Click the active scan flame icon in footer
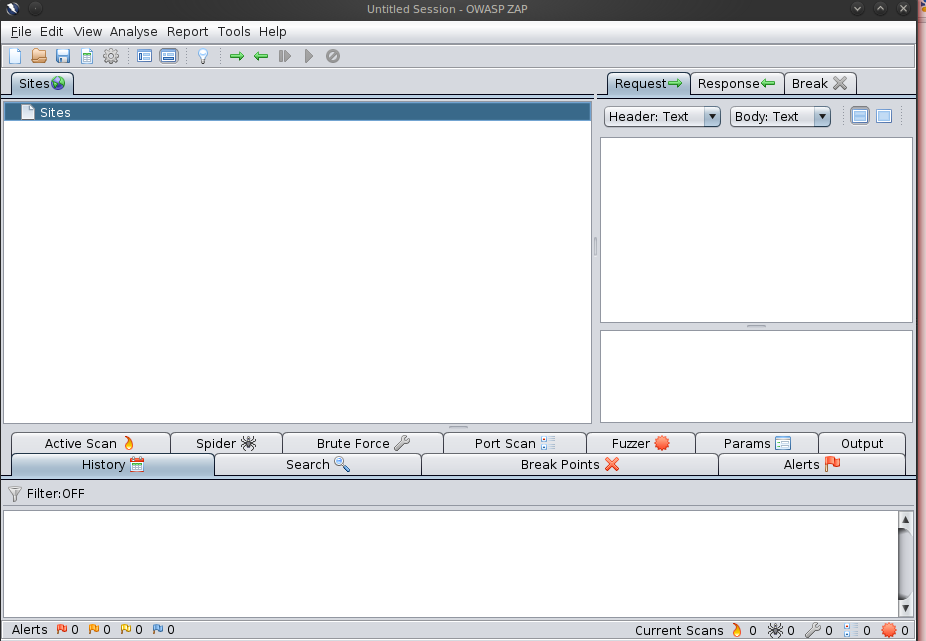This screenshot has height=641, width=926. pos(736,630)
